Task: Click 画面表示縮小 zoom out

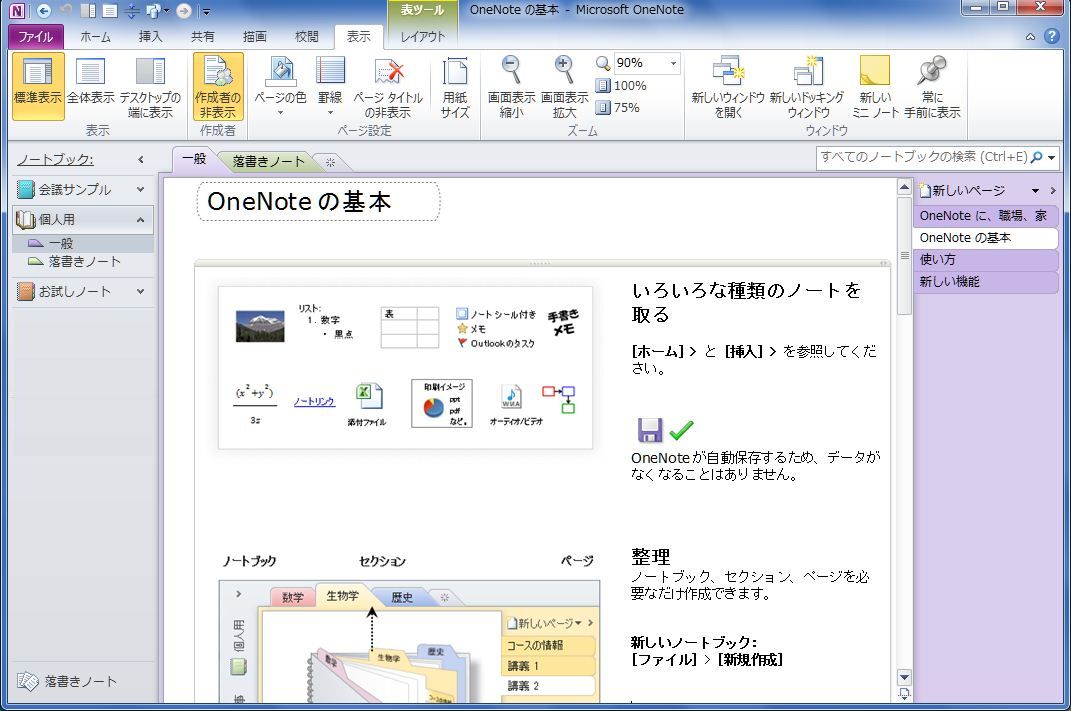Action: point(512,87)
